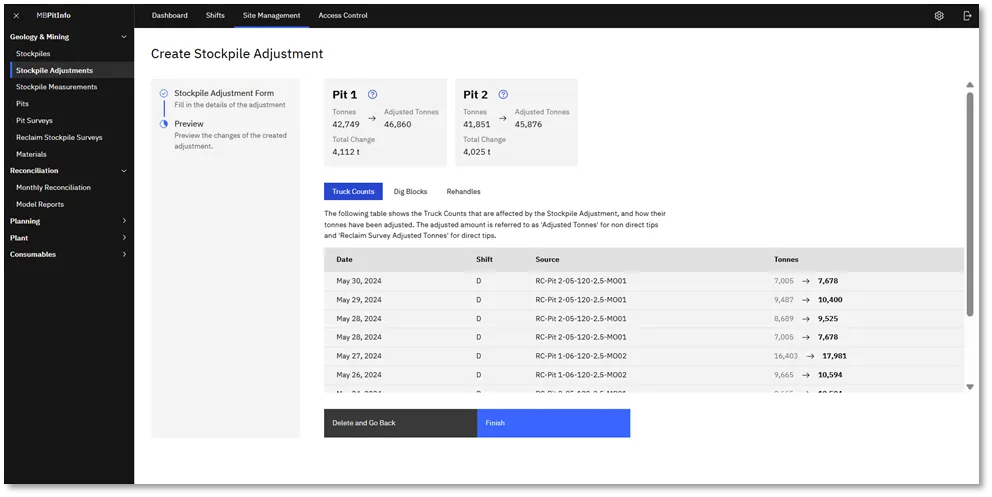The width and height of the screenshot is (992, 497).
Task: Open the Dashboard tab
Action: tap(170, 15)
